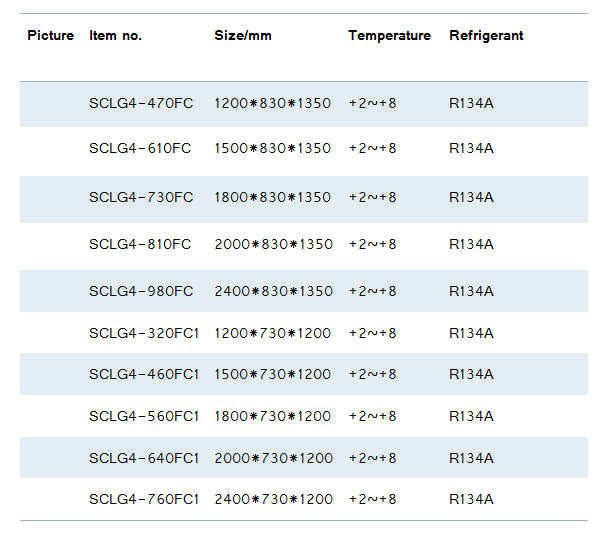Select size 2400*730*1200 cell
Screen dimensions: 616x544
[x=273, y=500]
